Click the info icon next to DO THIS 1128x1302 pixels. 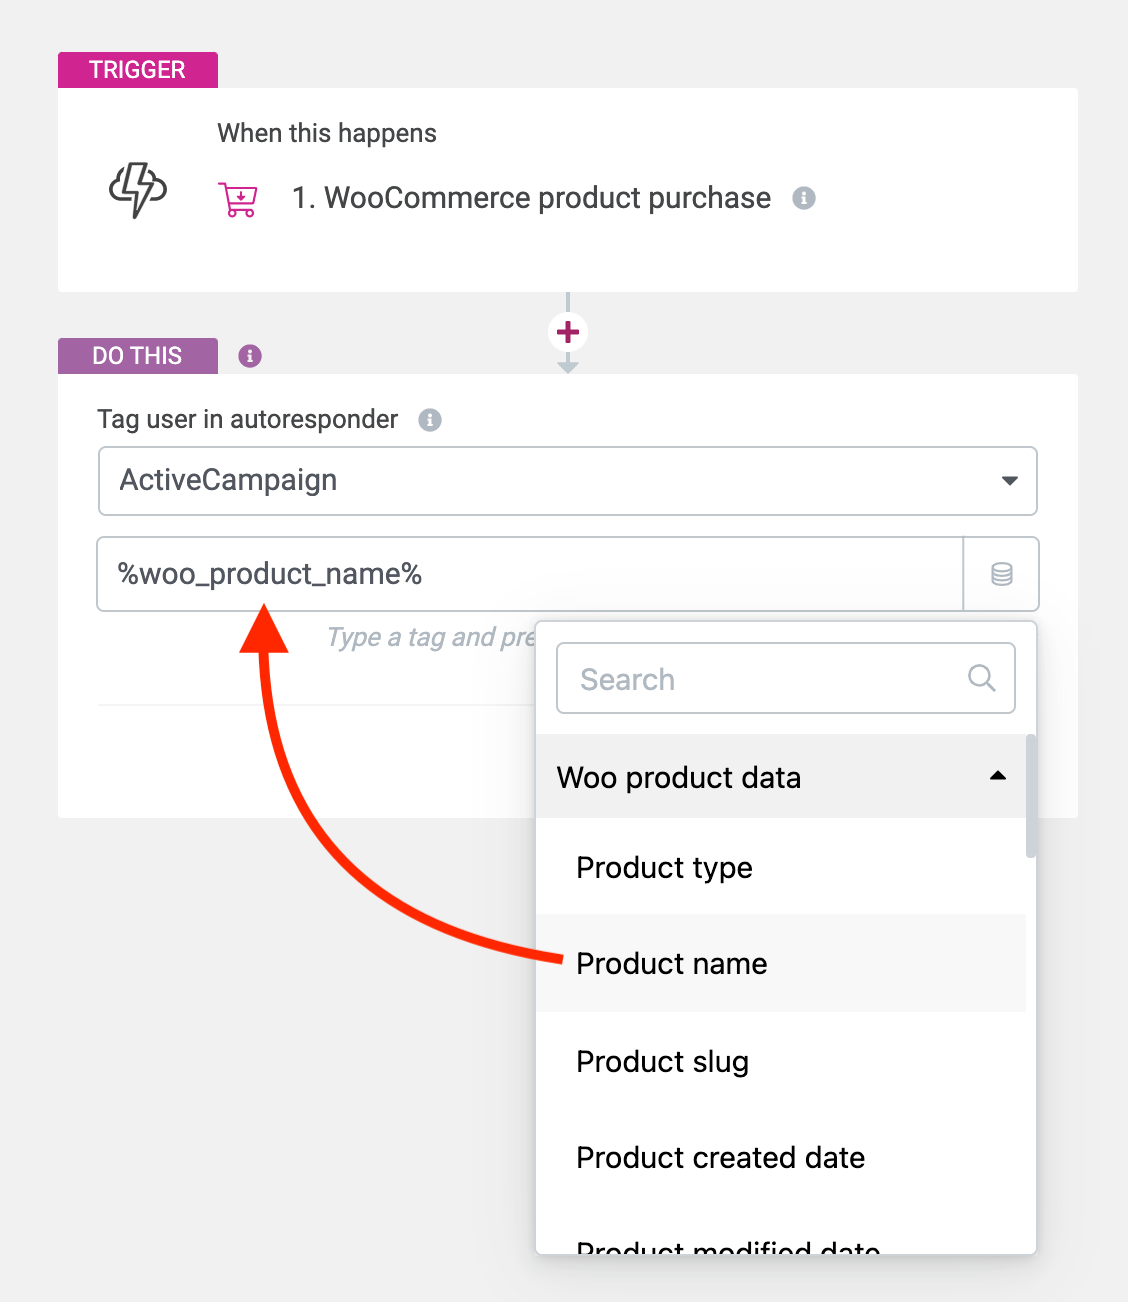coord(249,356)
